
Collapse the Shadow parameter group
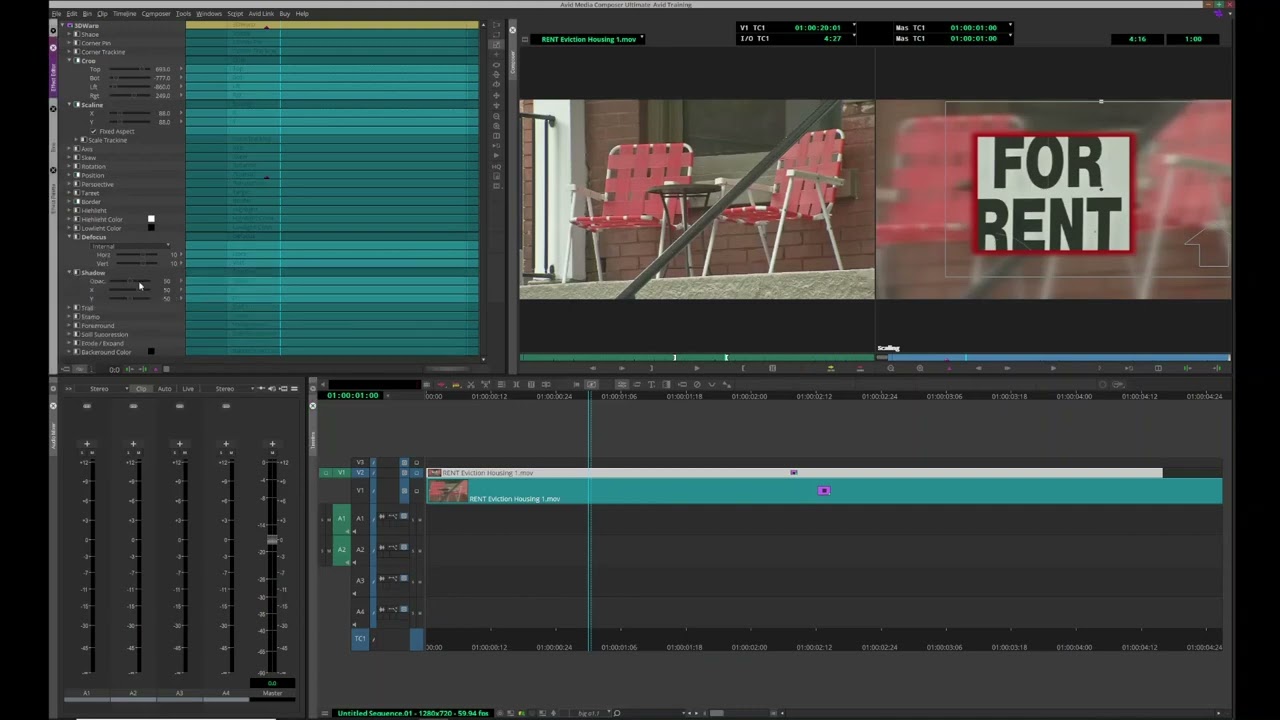coord(69,272)
